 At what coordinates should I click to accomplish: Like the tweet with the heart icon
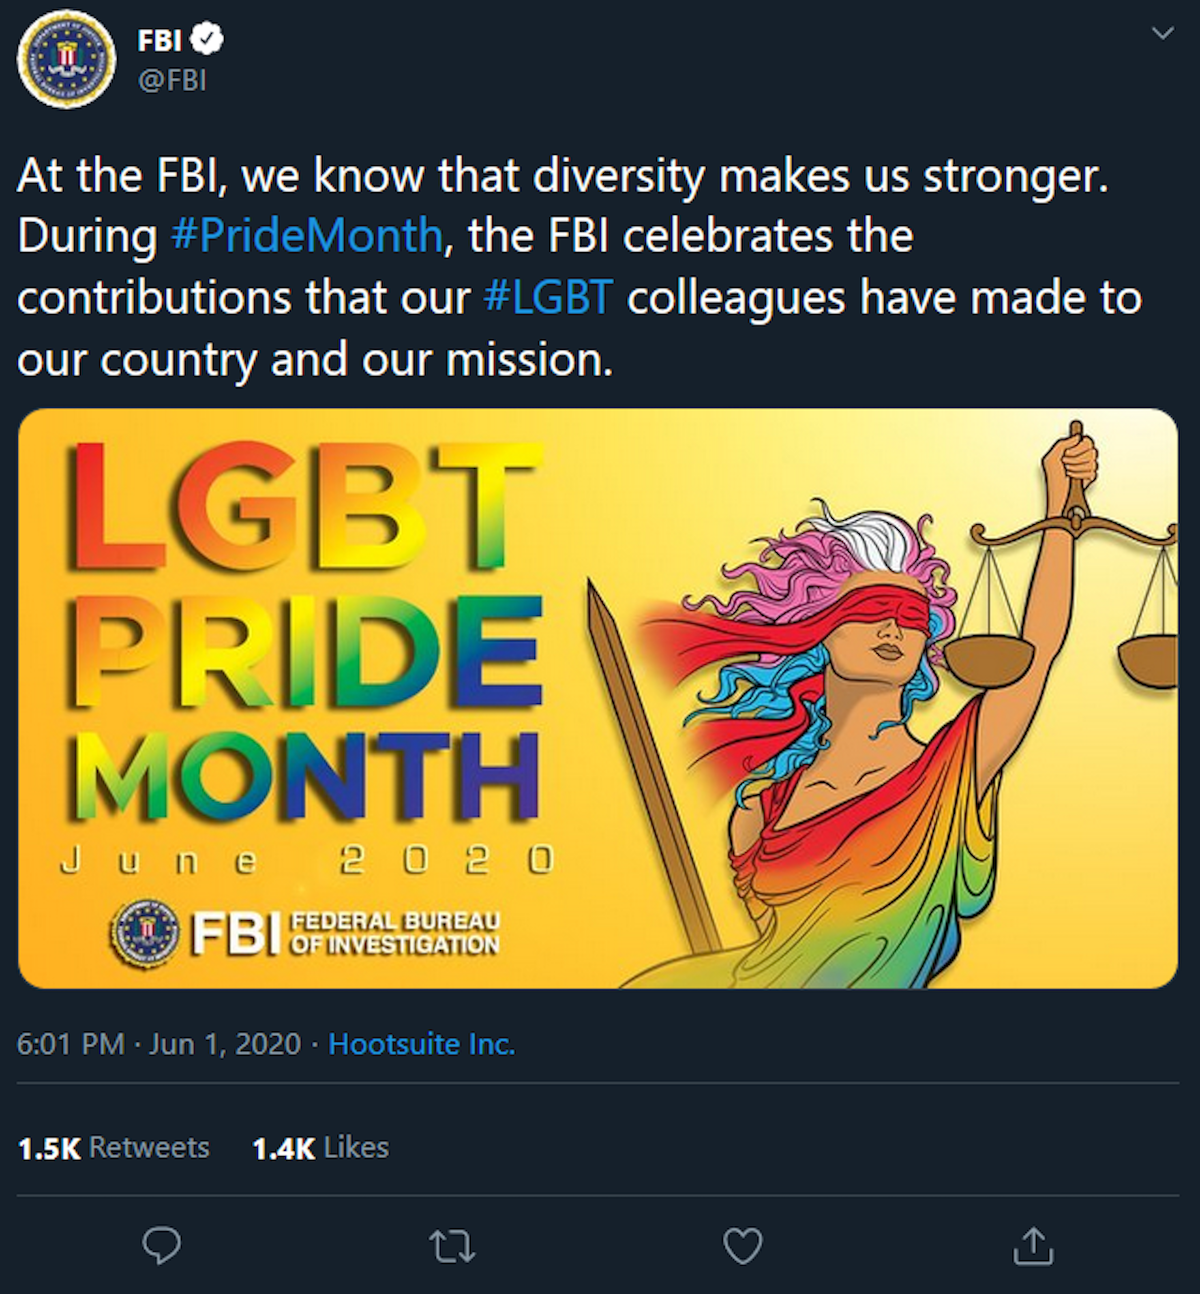(x=742, y=1246)
